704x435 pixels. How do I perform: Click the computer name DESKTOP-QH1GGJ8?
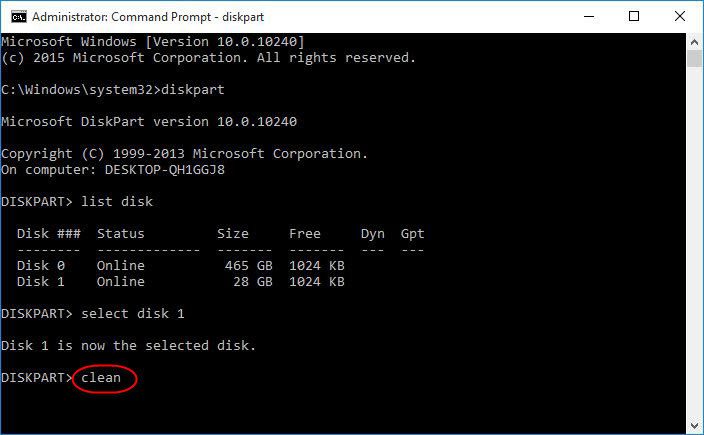point(165,170)
